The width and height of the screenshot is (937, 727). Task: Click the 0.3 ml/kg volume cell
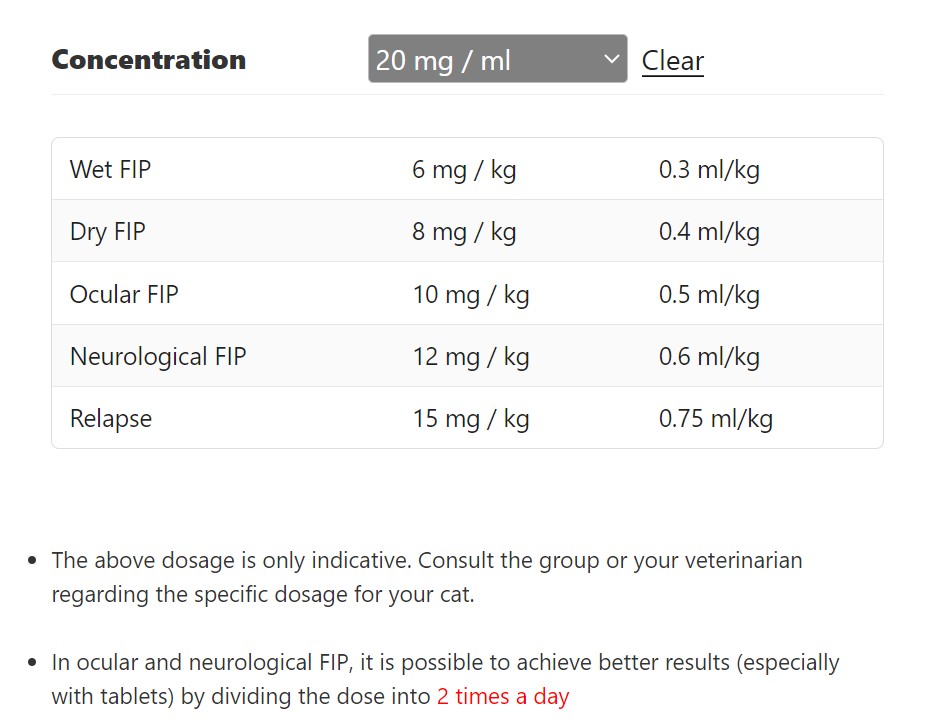(709, 170)
